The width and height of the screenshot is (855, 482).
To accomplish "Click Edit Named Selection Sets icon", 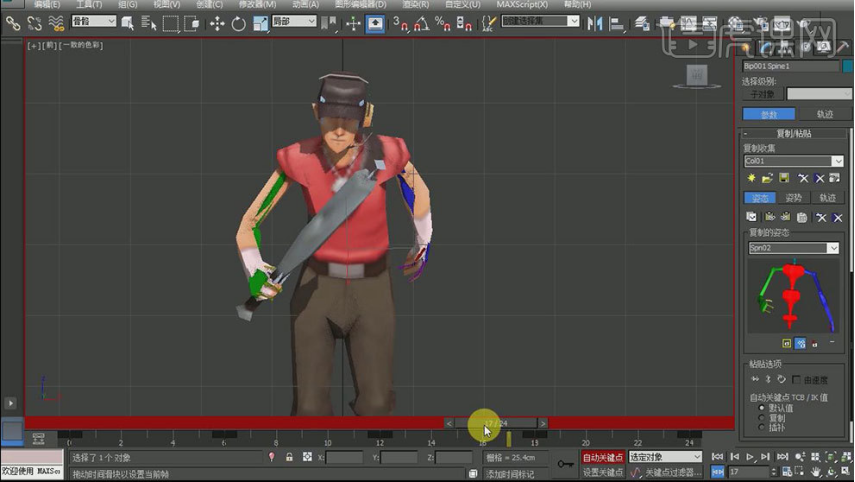I will click(x=489, y=23).
